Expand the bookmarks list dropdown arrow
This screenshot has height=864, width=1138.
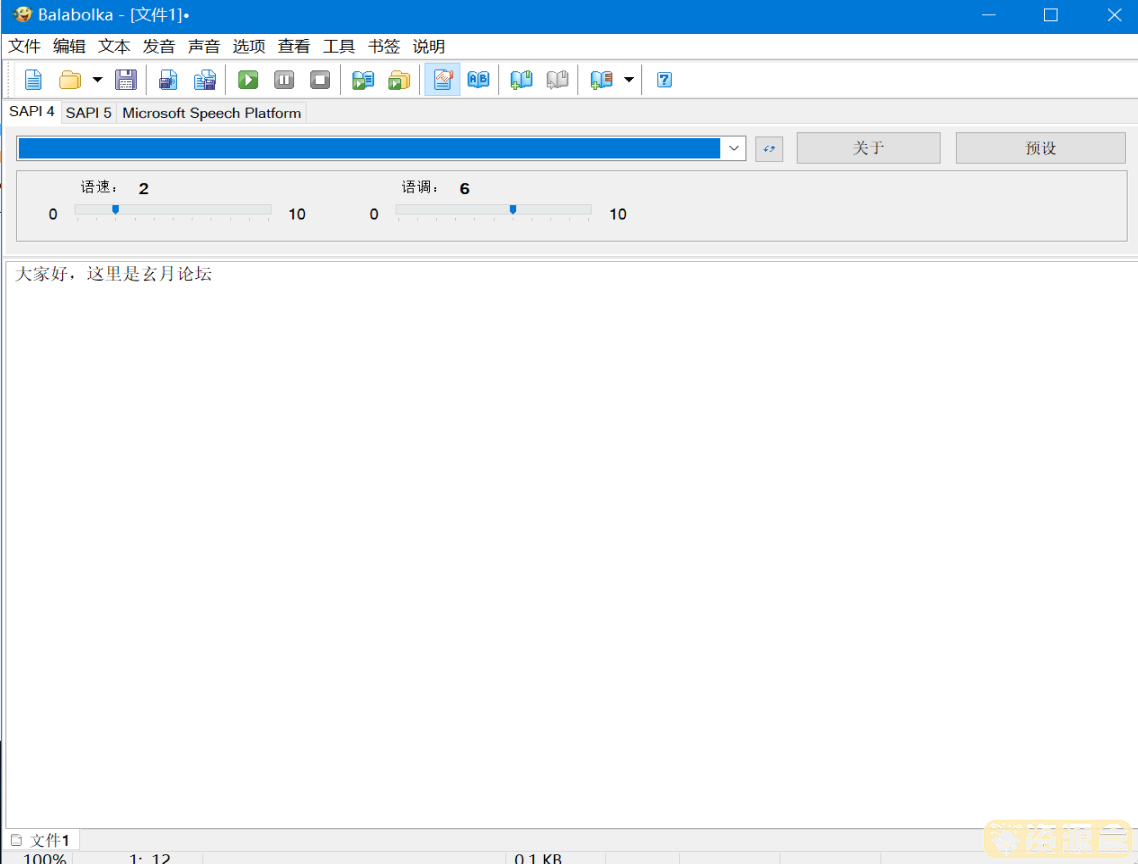629,79
